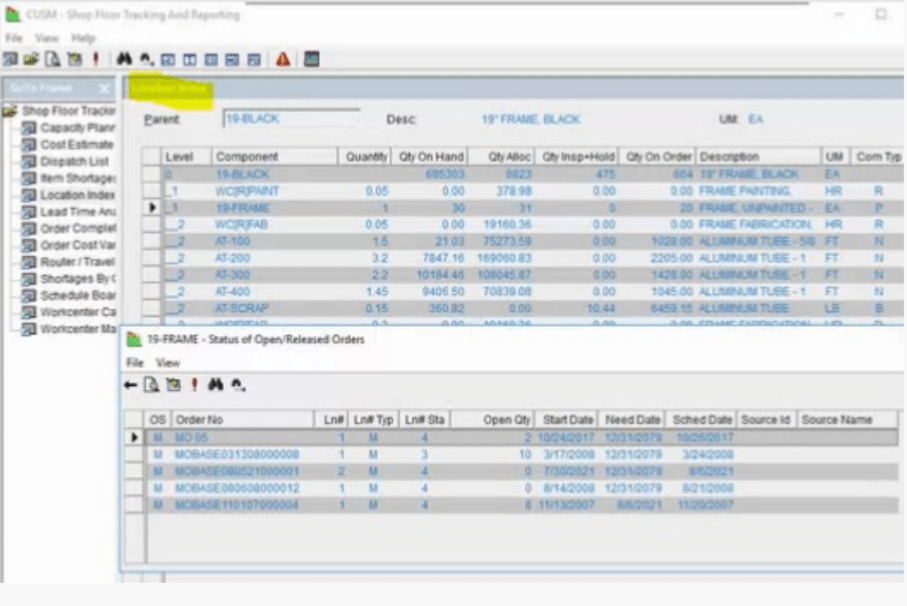Click the Start Date column header

[x=566, y=420]
